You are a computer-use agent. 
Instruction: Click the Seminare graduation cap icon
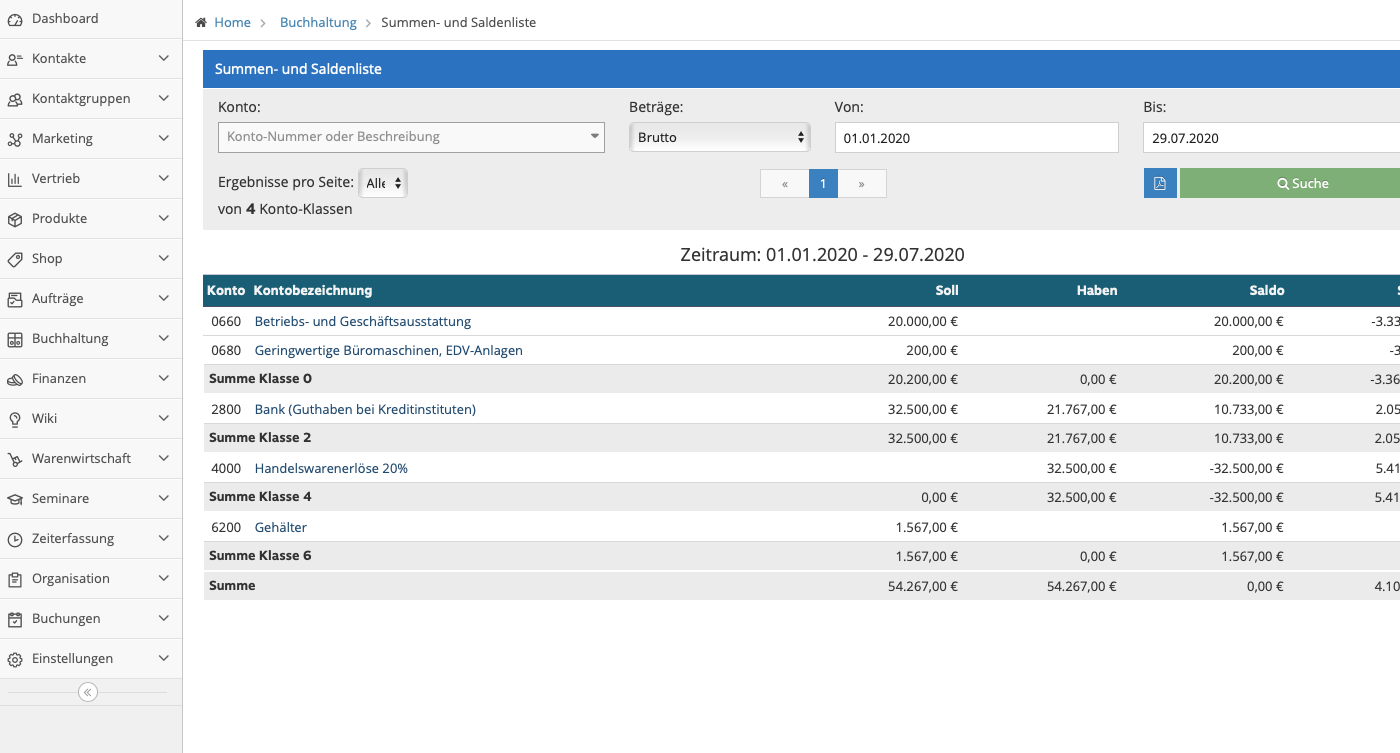click(x=14, y=499)
